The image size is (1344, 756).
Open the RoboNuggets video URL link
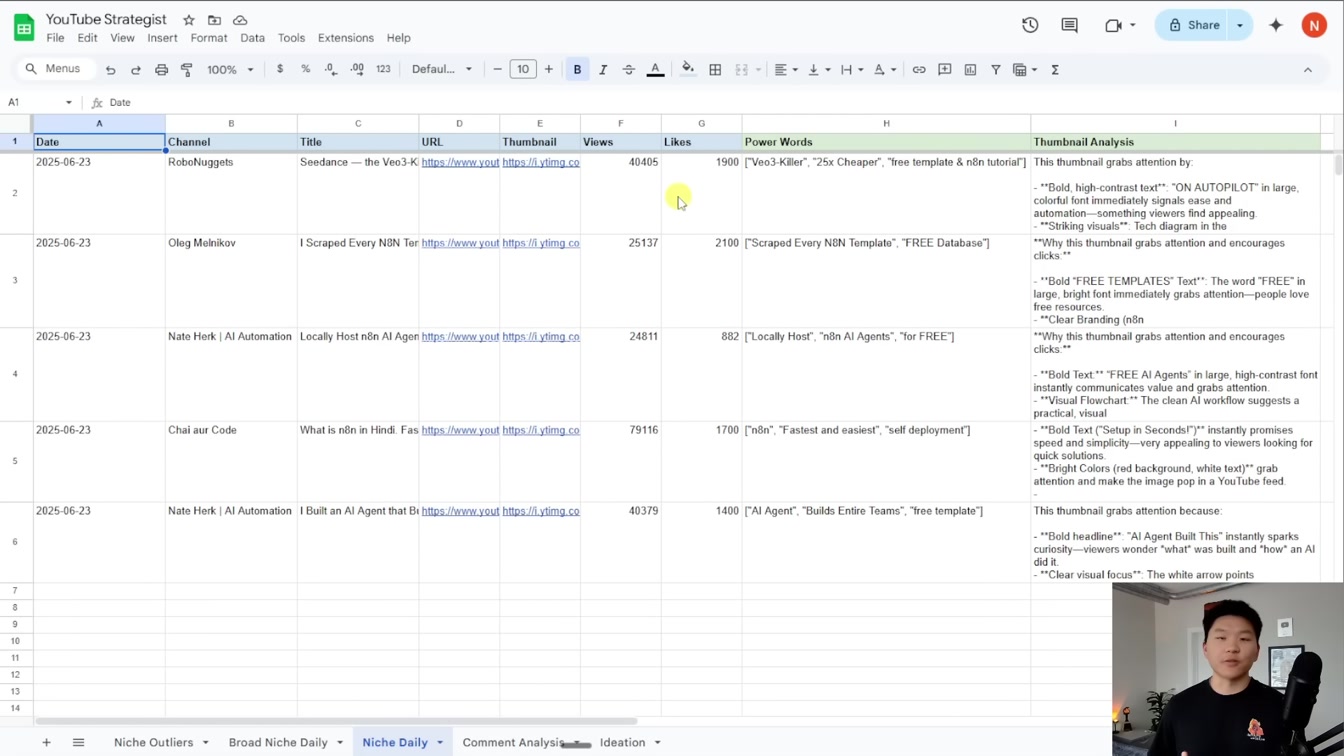tap(460, 162)
